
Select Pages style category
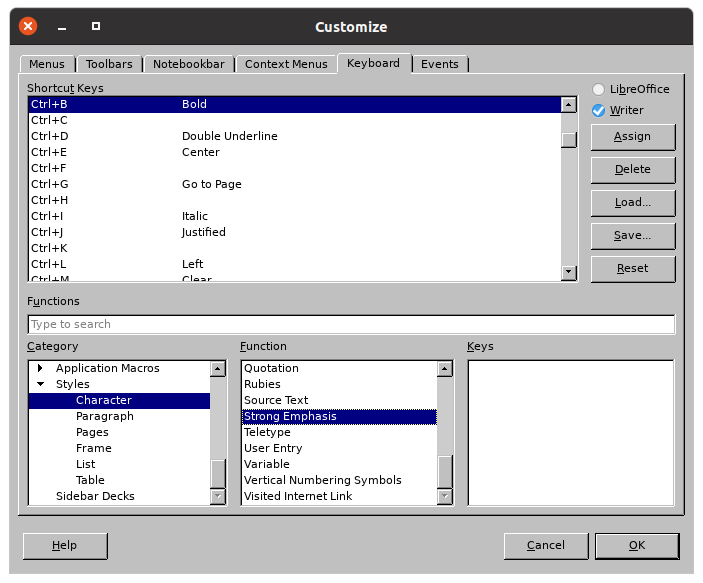point(119,433)
